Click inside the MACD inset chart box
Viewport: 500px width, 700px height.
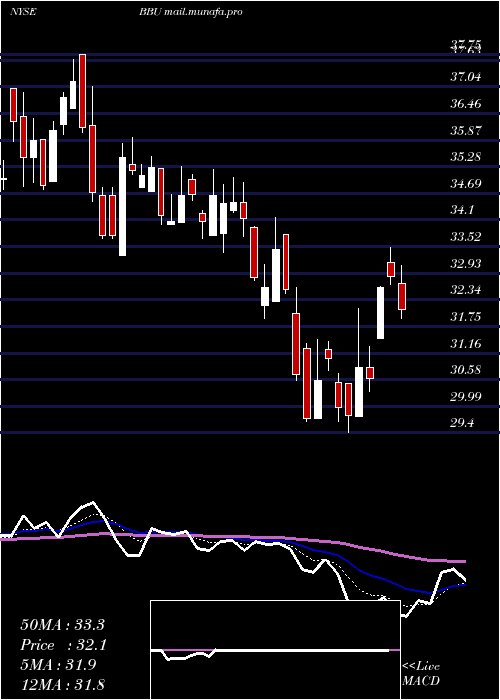click(x=275, y=650)
